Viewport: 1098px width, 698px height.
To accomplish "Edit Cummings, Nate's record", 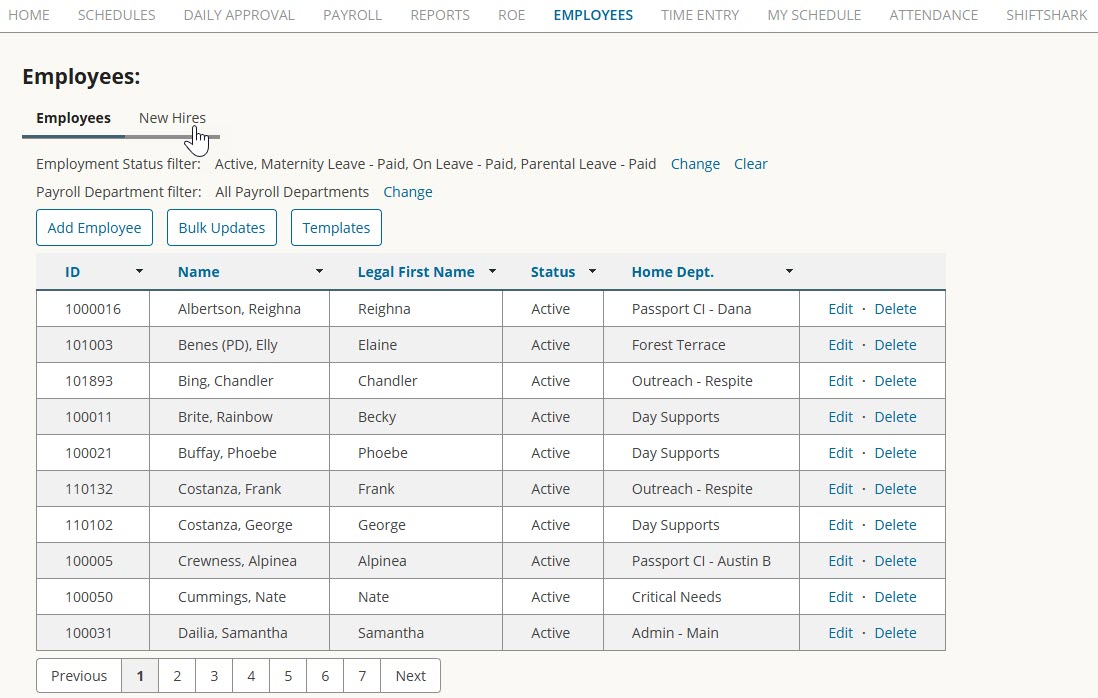I will coord(840,597).
